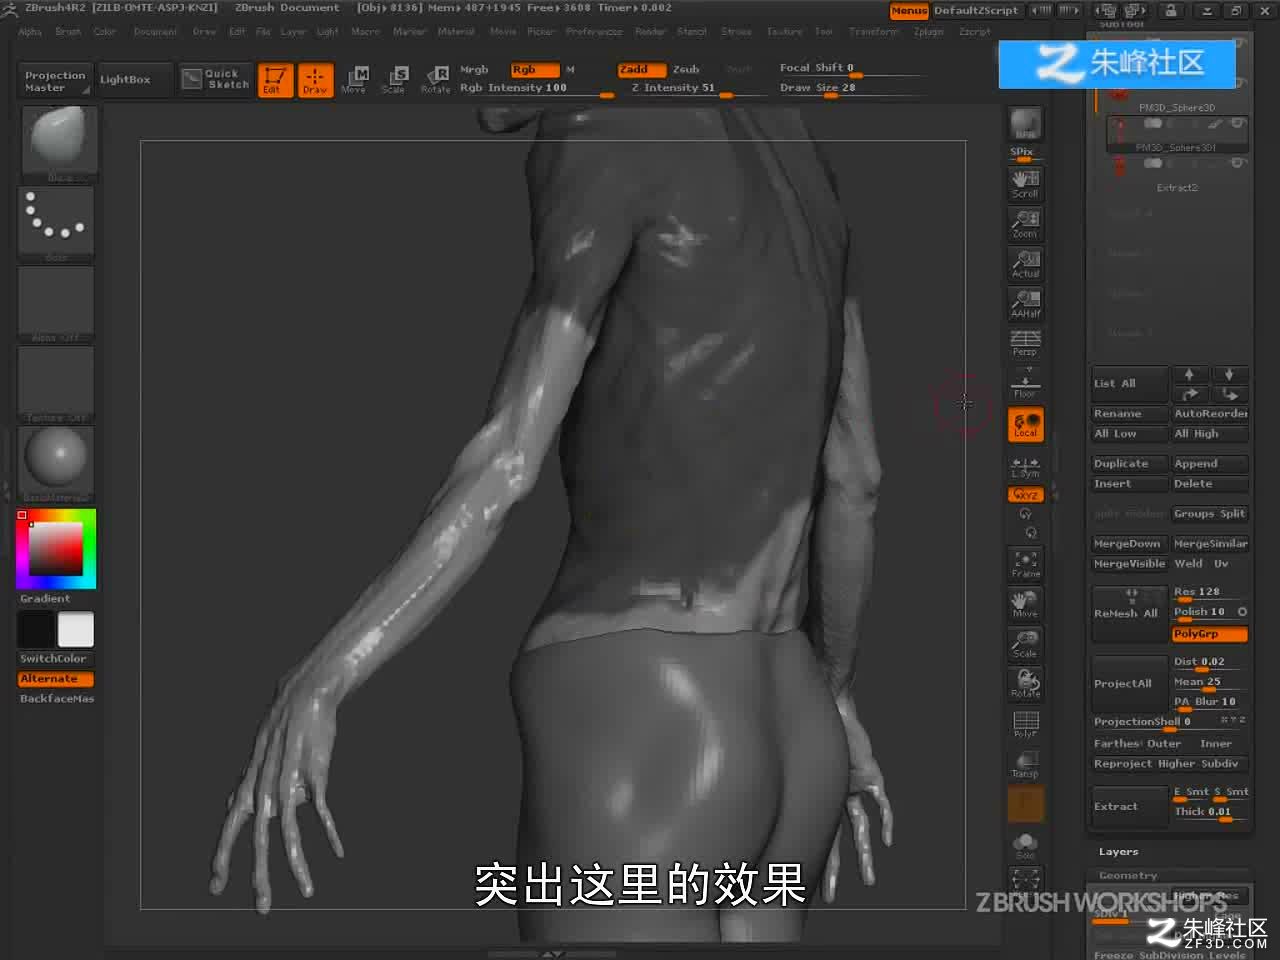Image resolution: width=1280 pixels, height=960 pixels.
Task: Click the ProjectAll button
Action: (1129, 684)
